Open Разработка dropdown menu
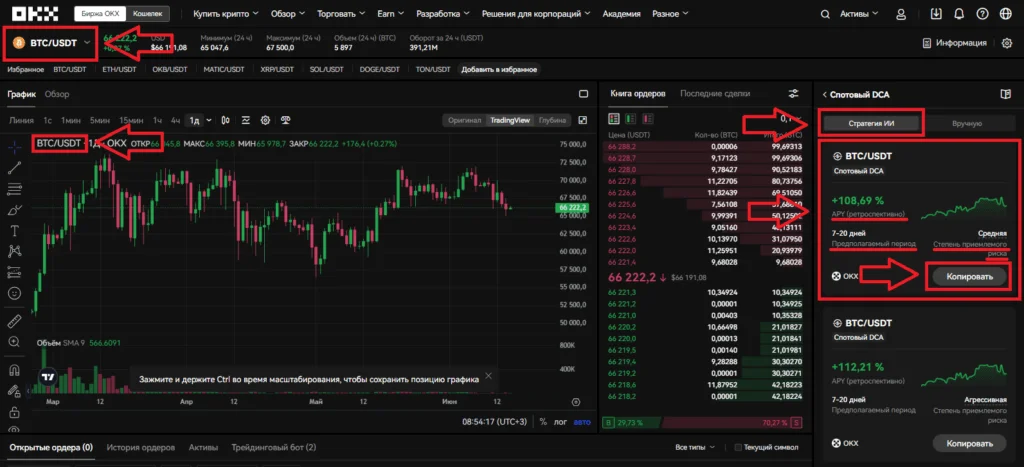1024x467 pixels. (443, 14)
